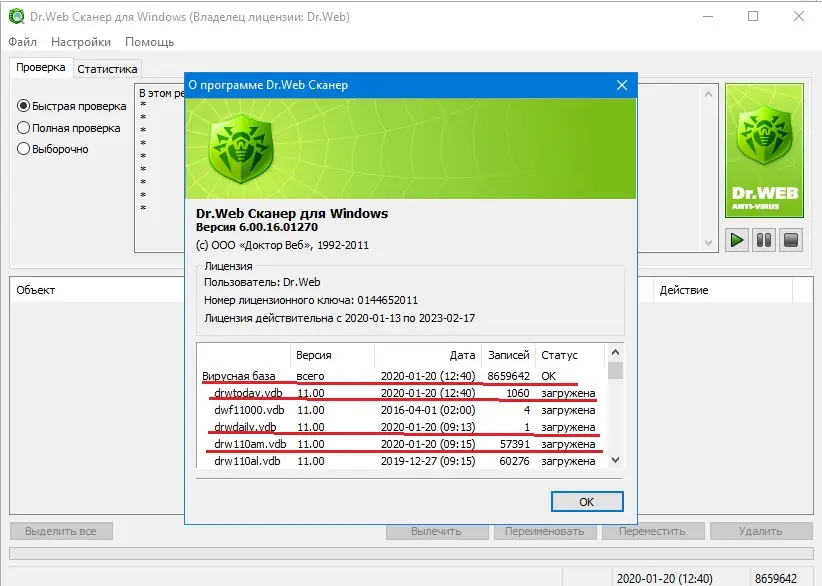Click the Выделить все button
Viewport: 822px width, 586px height.
click(x=61, y=531)
